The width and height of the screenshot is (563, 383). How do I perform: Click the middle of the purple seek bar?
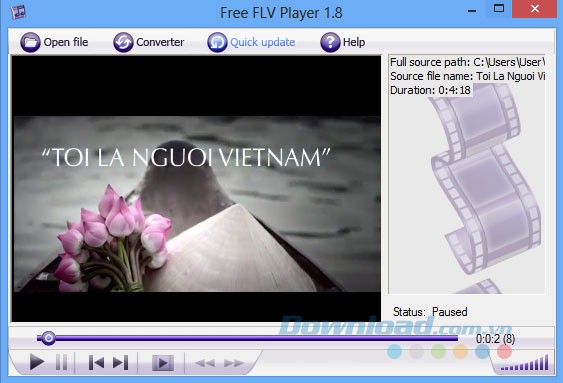pos(248,338)
